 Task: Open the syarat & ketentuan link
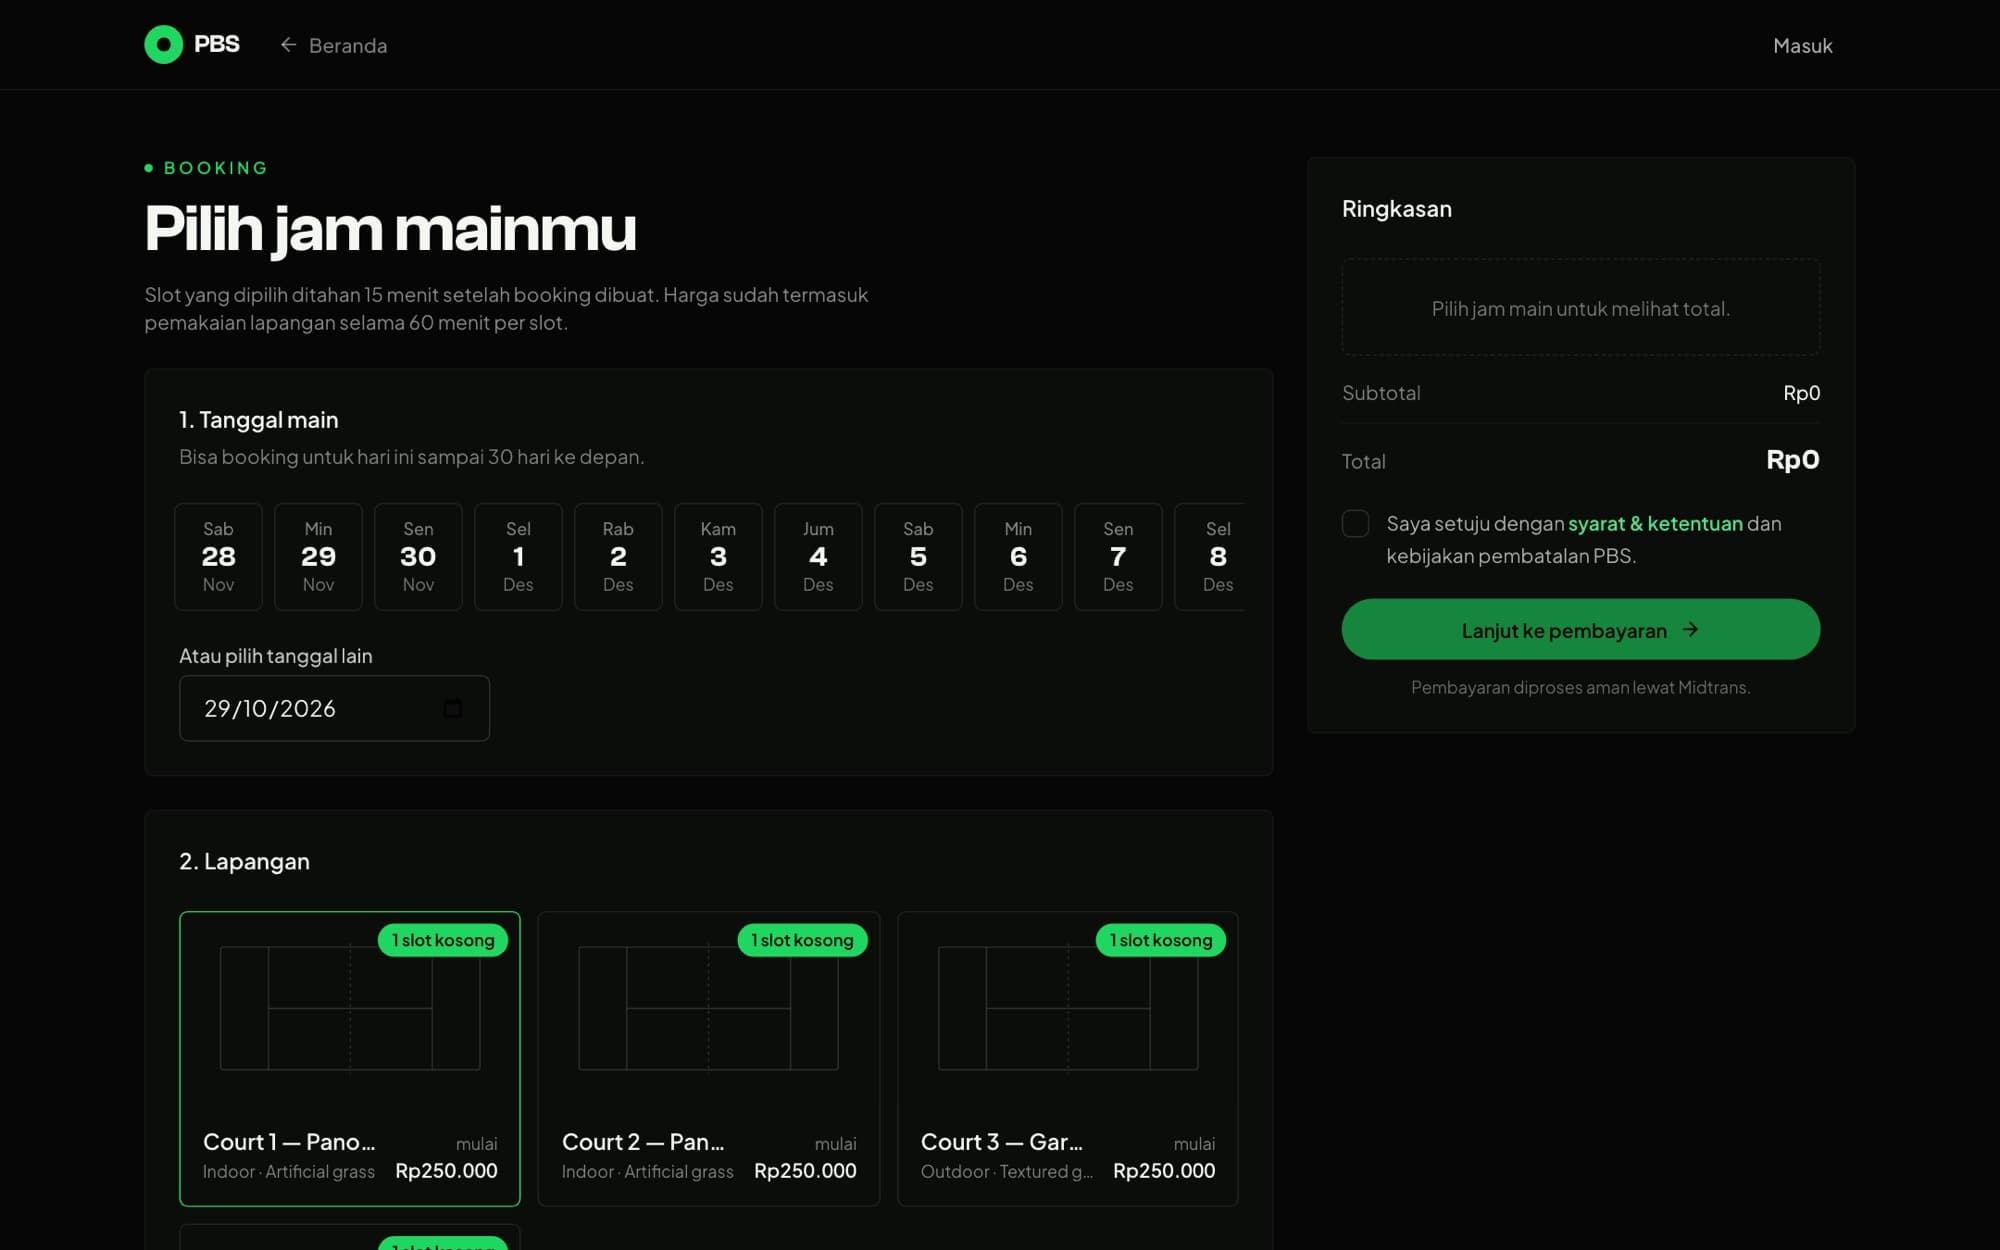[x=1655, y=523]
